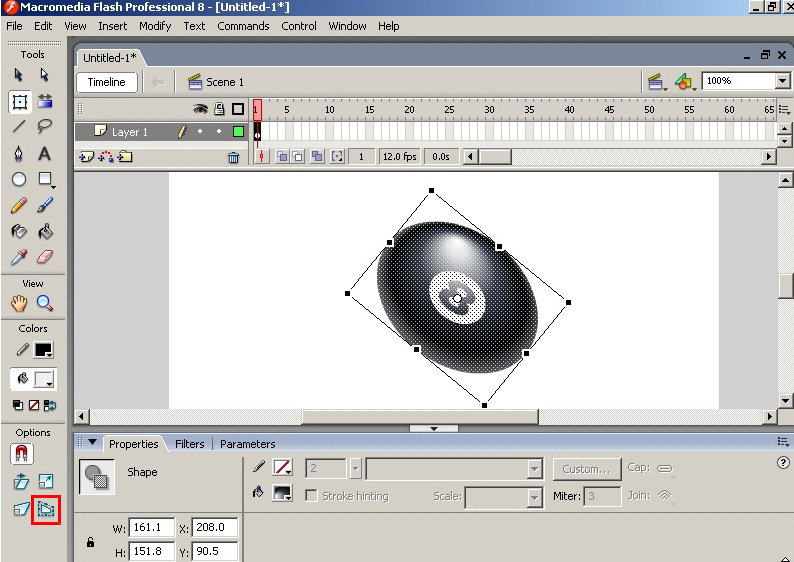This screenshot has width=794, height=562.
Task: Select the Free Transform tool
Action: (20, 102)
